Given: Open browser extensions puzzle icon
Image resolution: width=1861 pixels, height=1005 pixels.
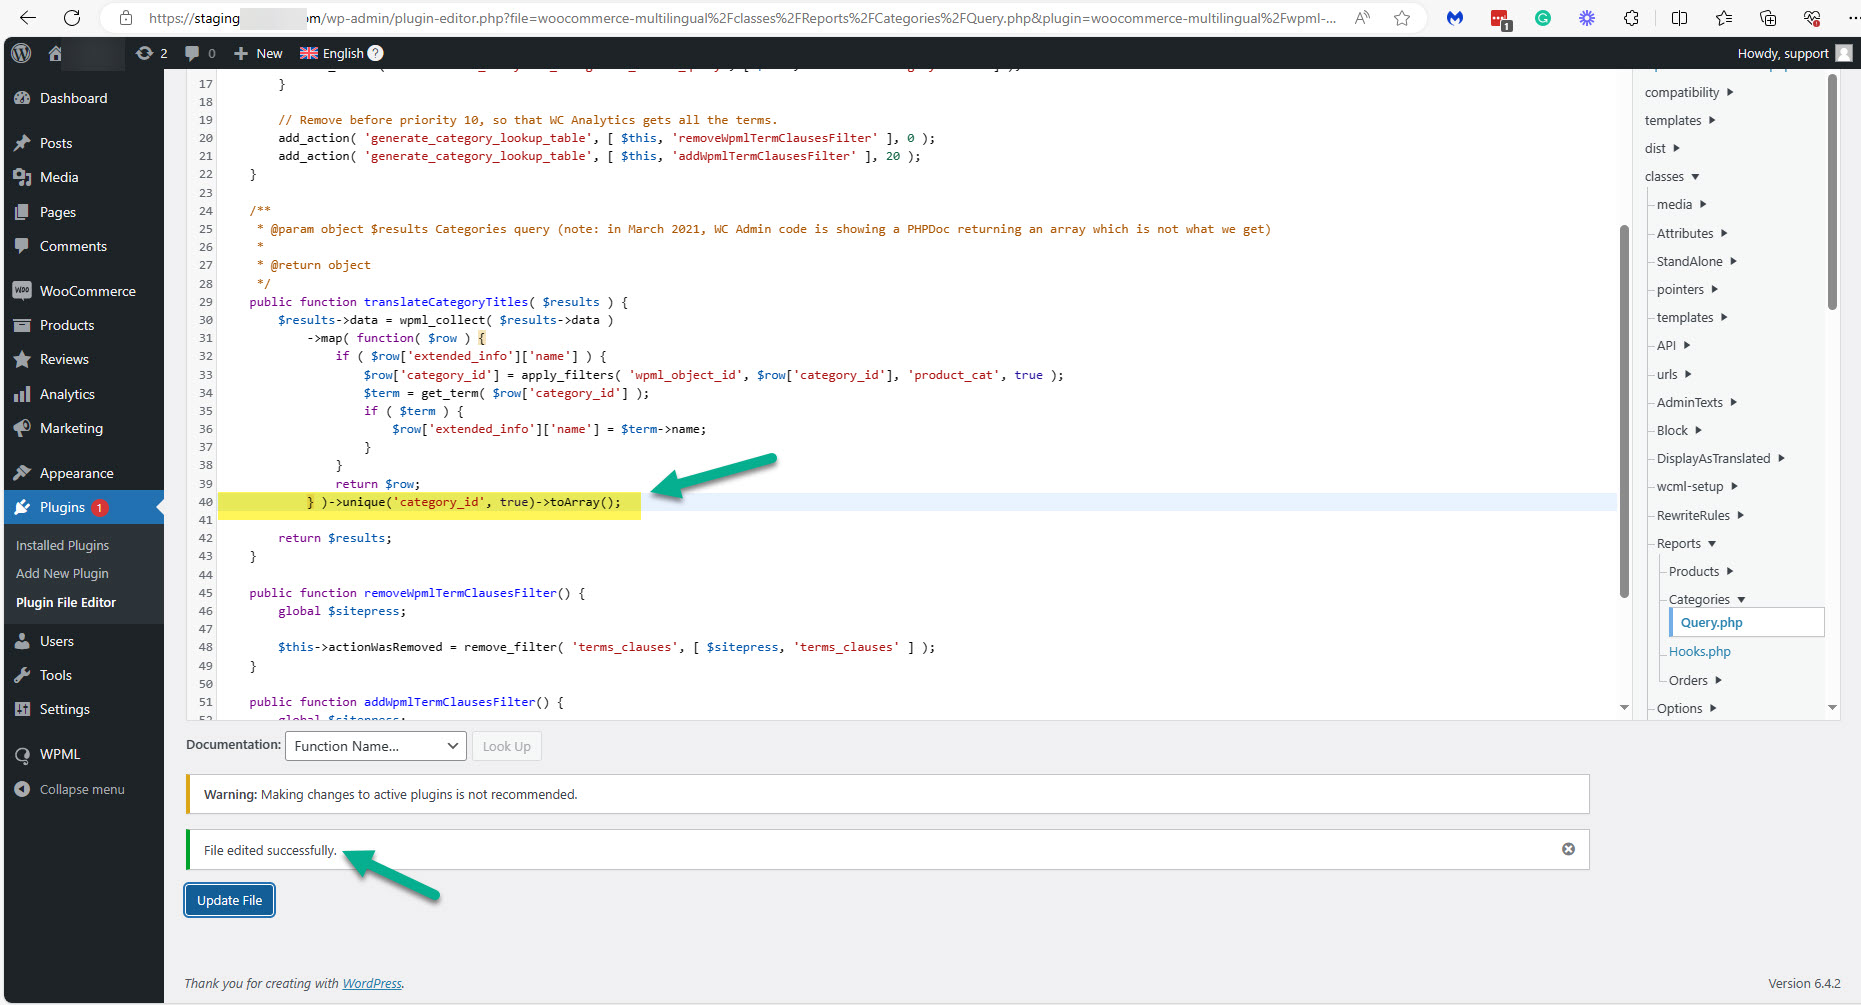Looking at the screenshot, I should 1631,18.
